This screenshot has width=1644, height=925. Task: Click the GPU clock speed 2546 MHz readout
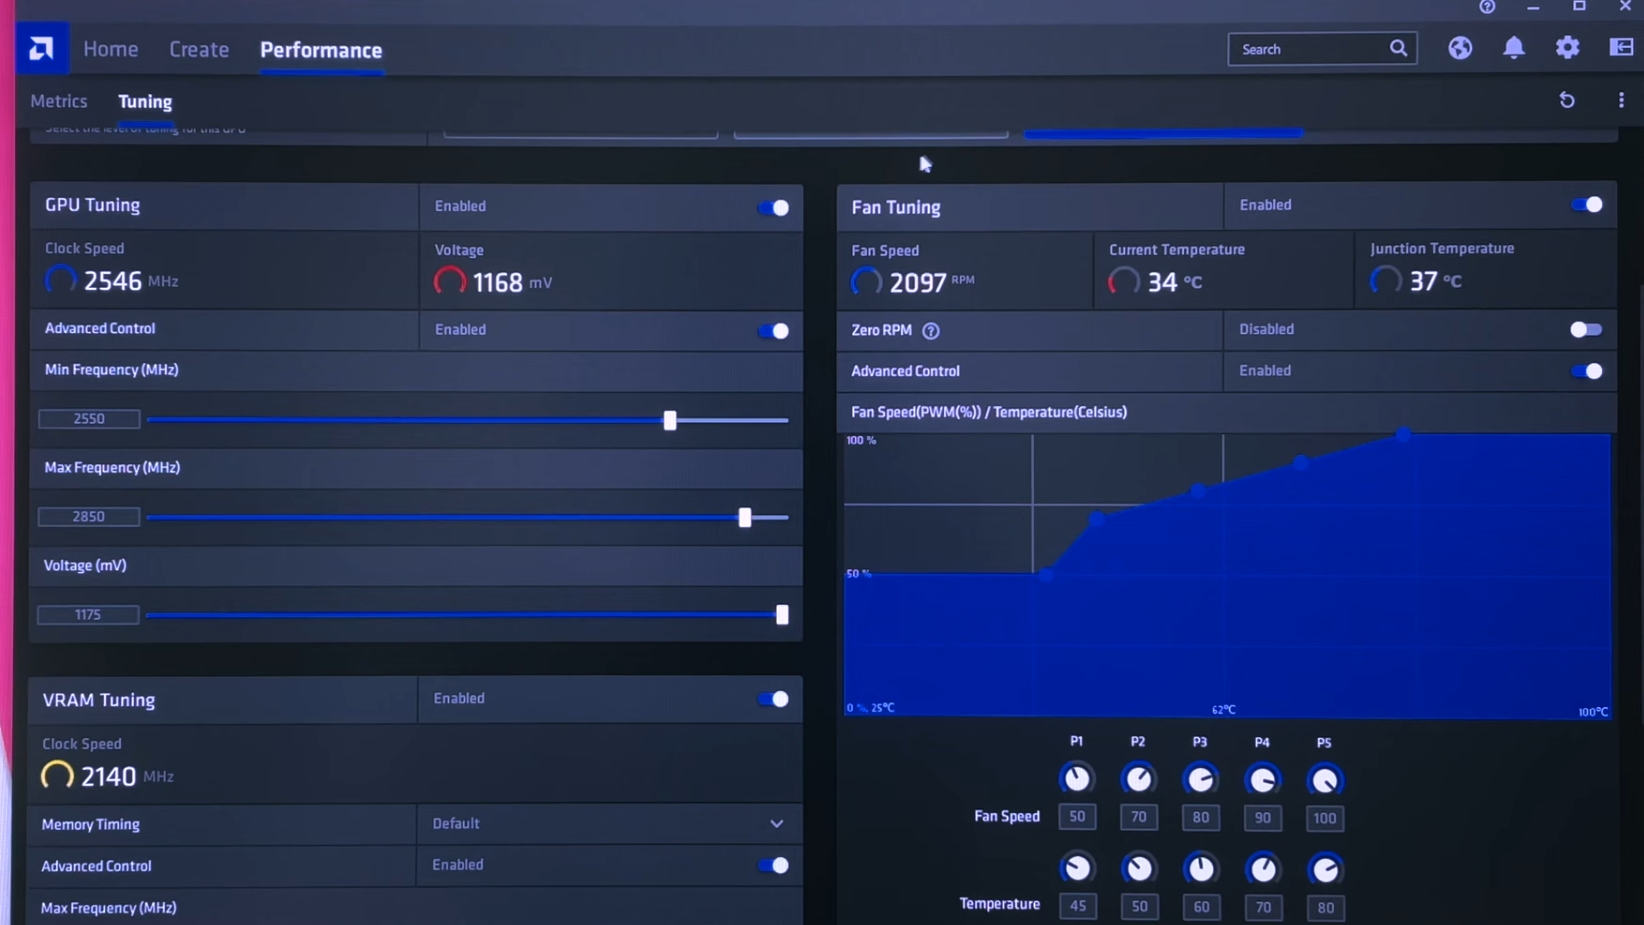[x=112, y=281]
